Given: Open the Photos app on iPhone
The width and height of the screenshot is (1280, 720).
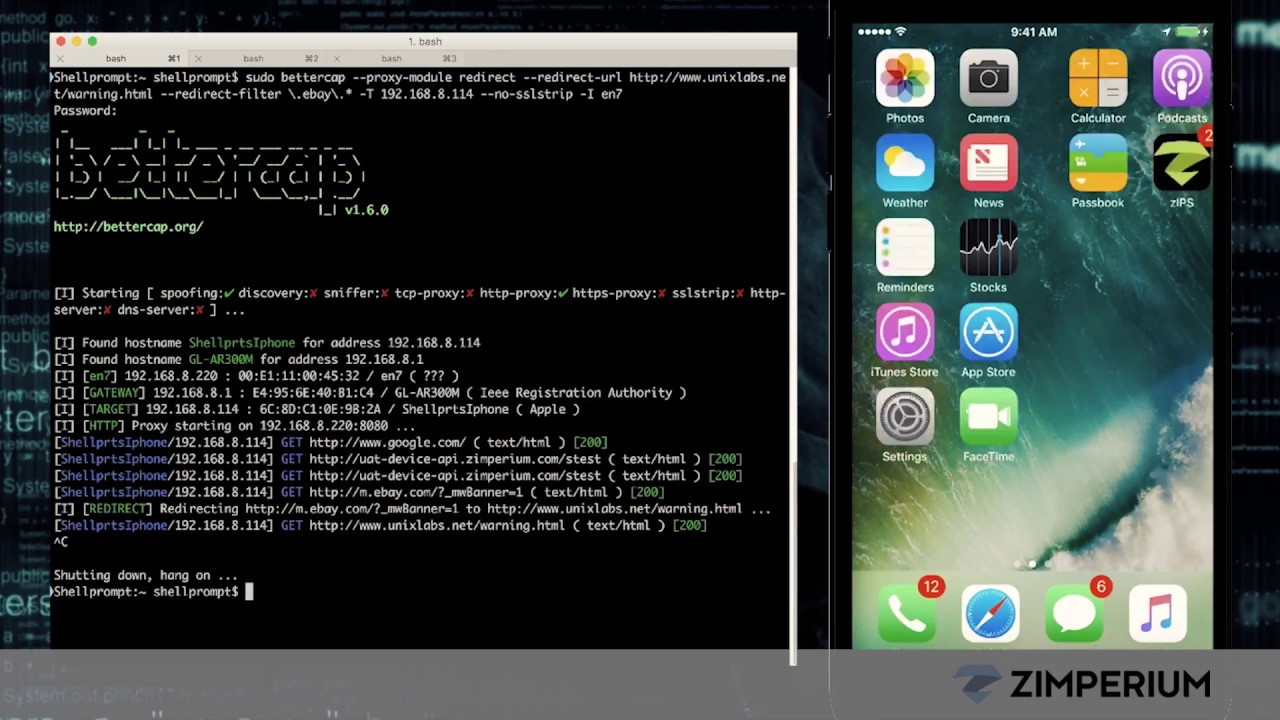Looking at the screenshot, I should click(x=905, y=78).
